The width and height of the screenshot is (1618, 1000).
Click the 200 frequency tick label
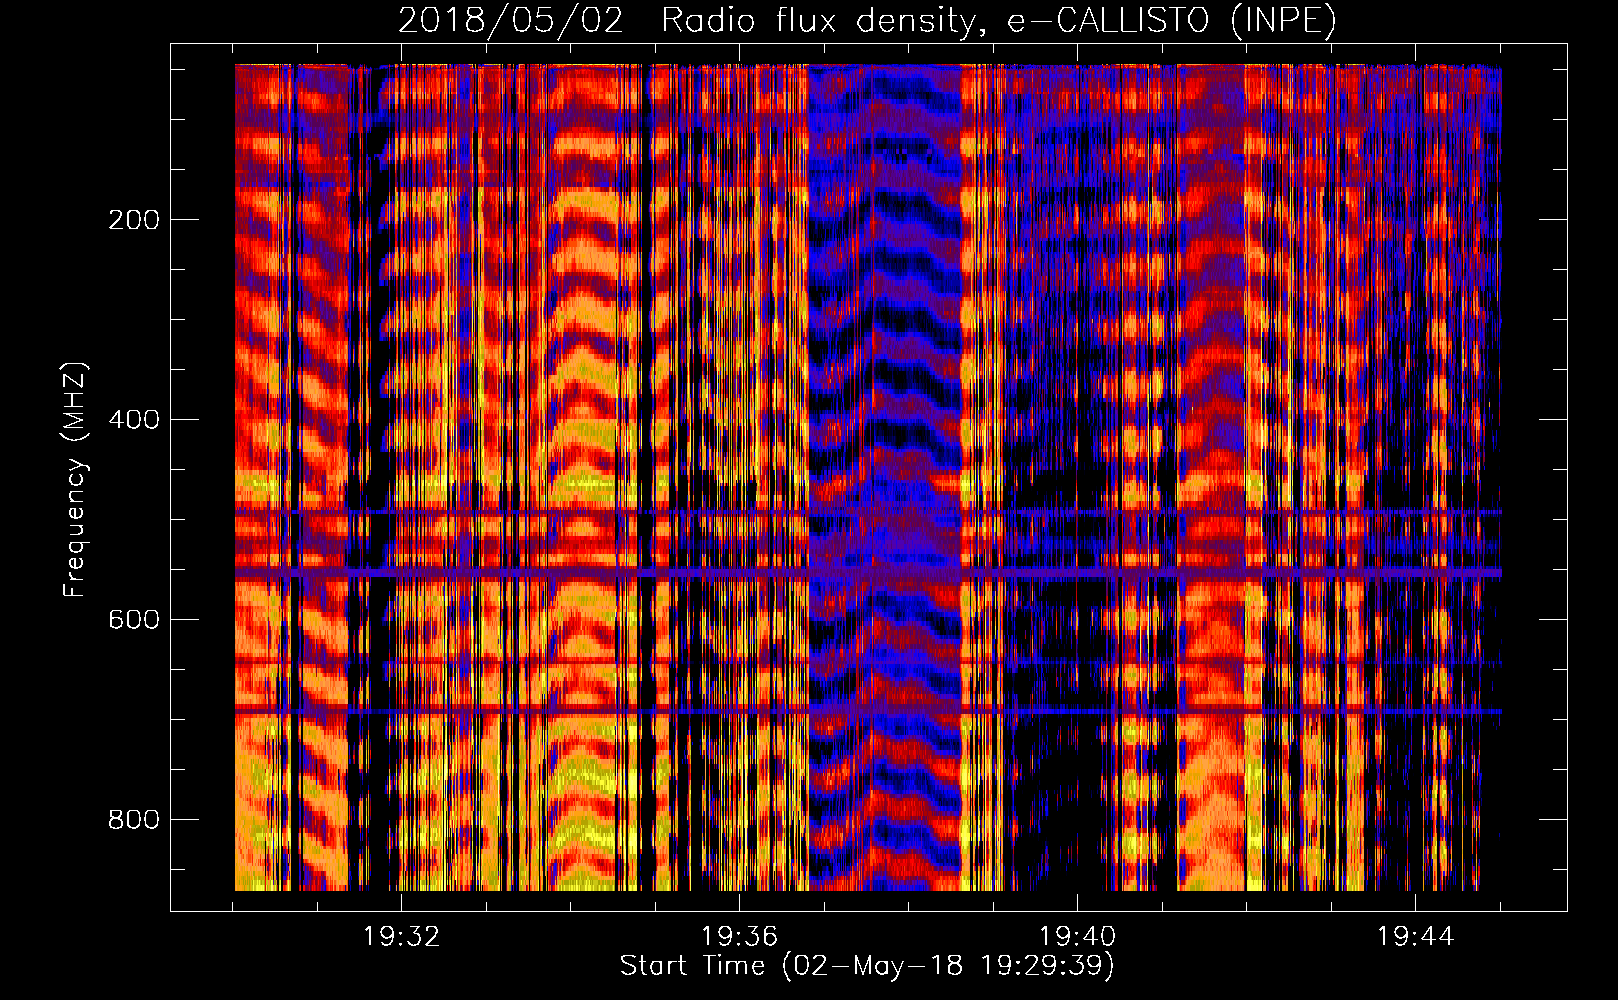(133, 220)
